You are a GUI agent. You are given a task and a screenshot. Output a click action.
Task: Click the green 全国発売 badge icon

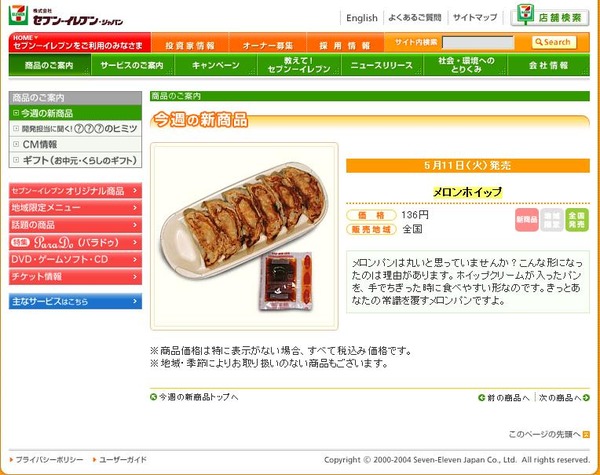[577, 220]
